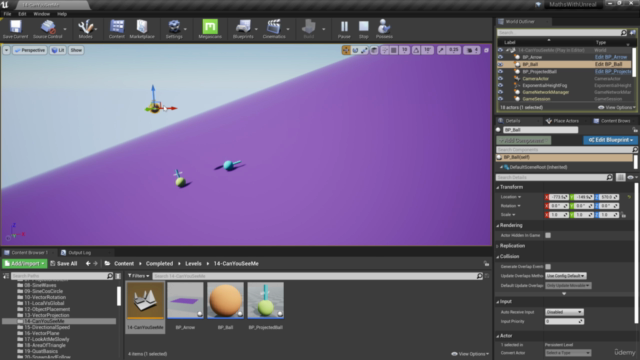Click the Add Component button
This screenshot has width=640, height=360.
524,140
